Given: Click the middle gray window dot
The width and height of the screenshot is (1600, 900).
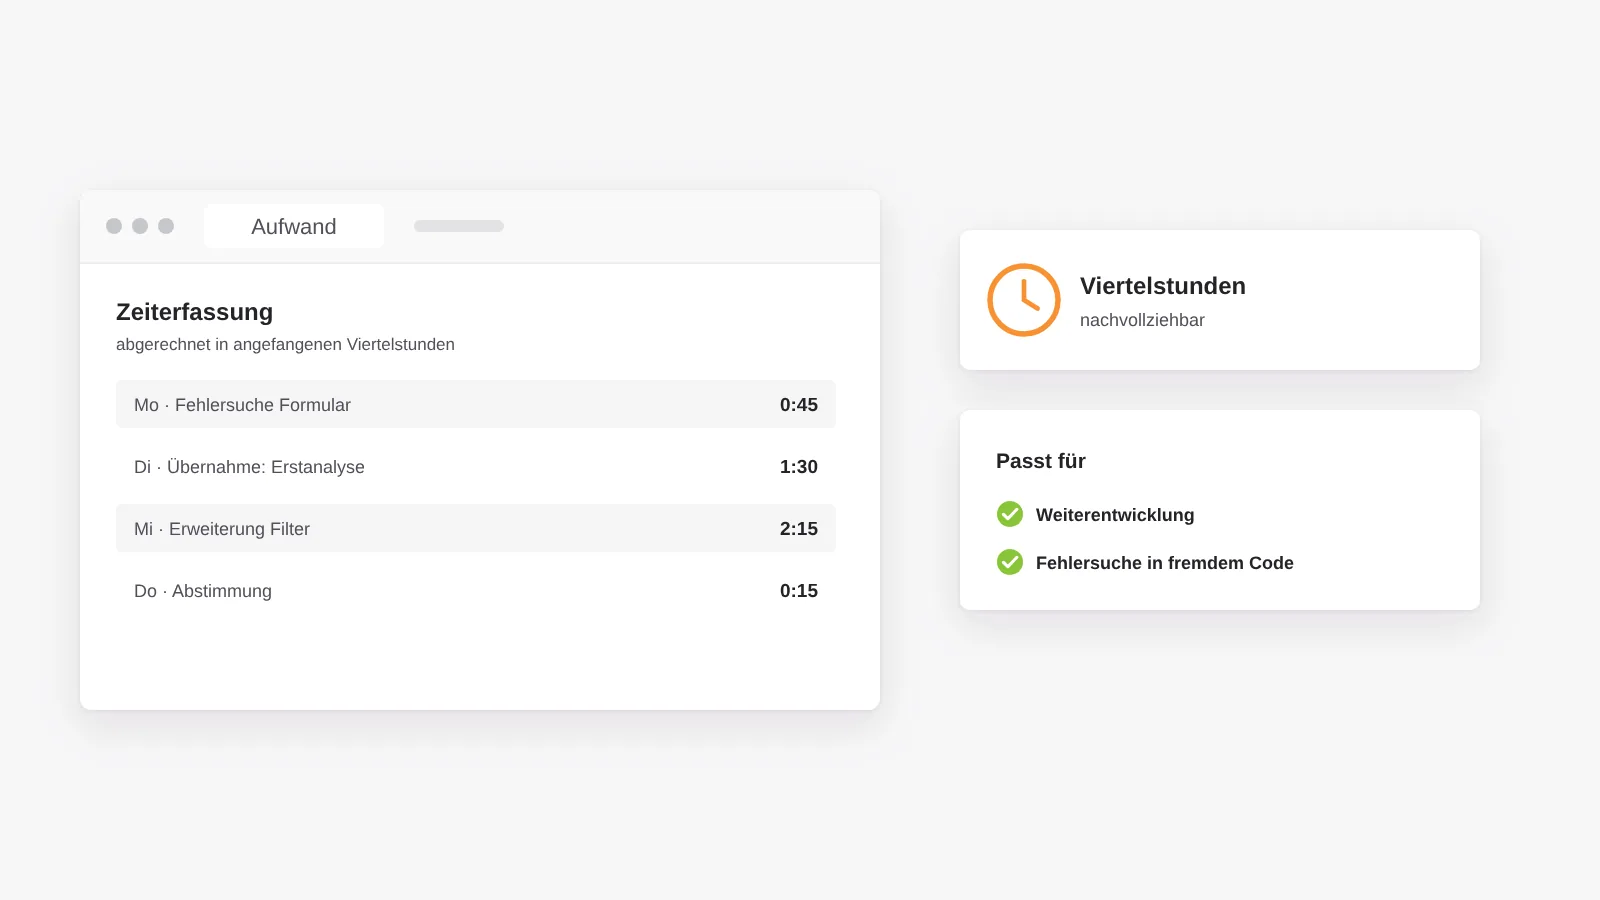Looking at the screenshot, I should 140,226.
